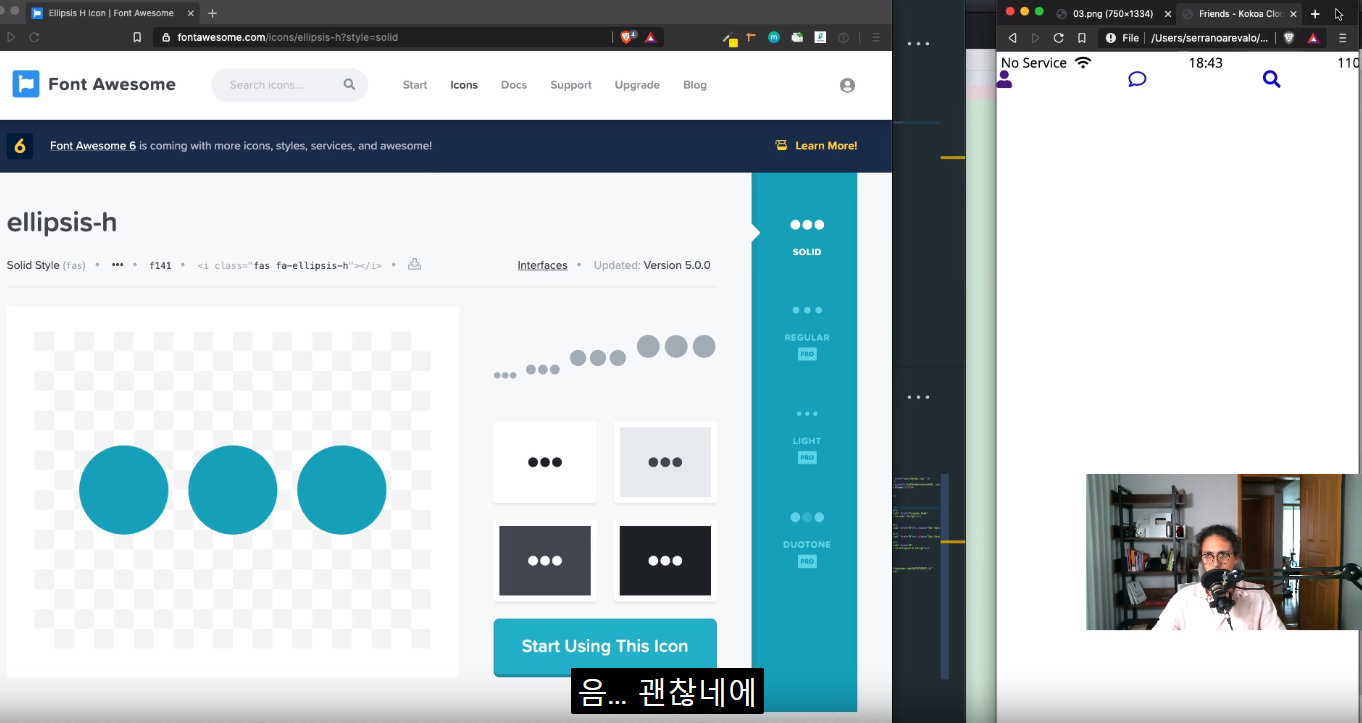Open the Support nav item
The width and height of the screenshot is (1362, 723).
coord(571,85)
